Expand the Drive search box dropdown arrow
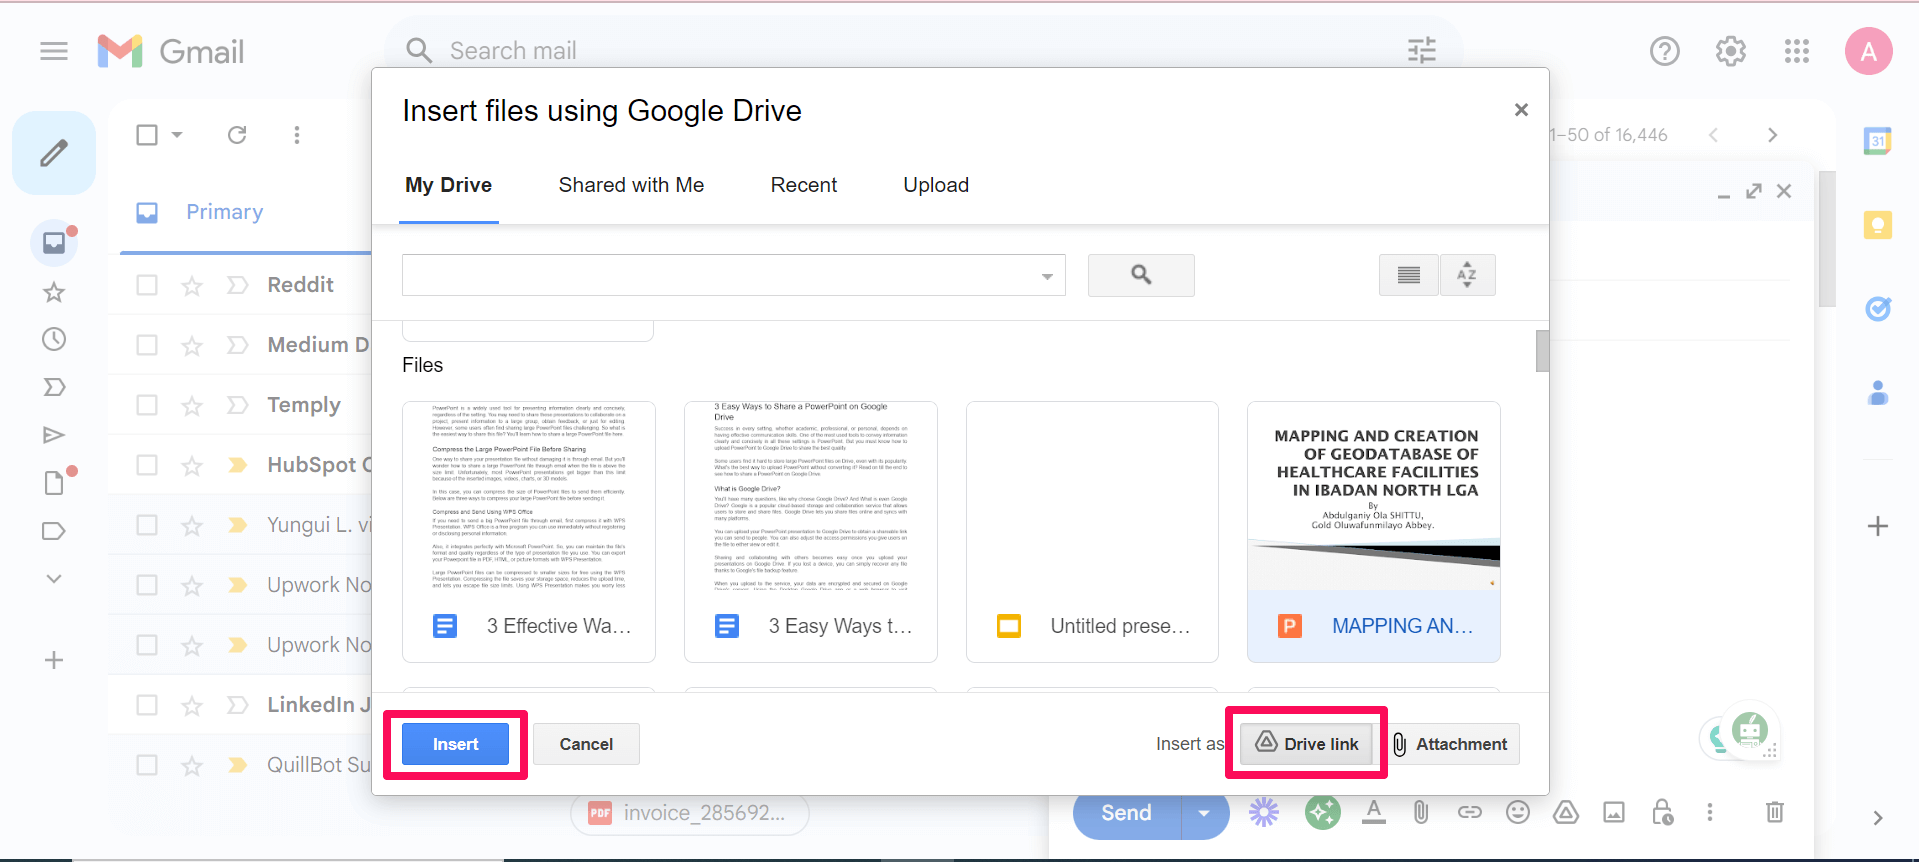This screenshot has height=862, width=1919. point(1047,276)
